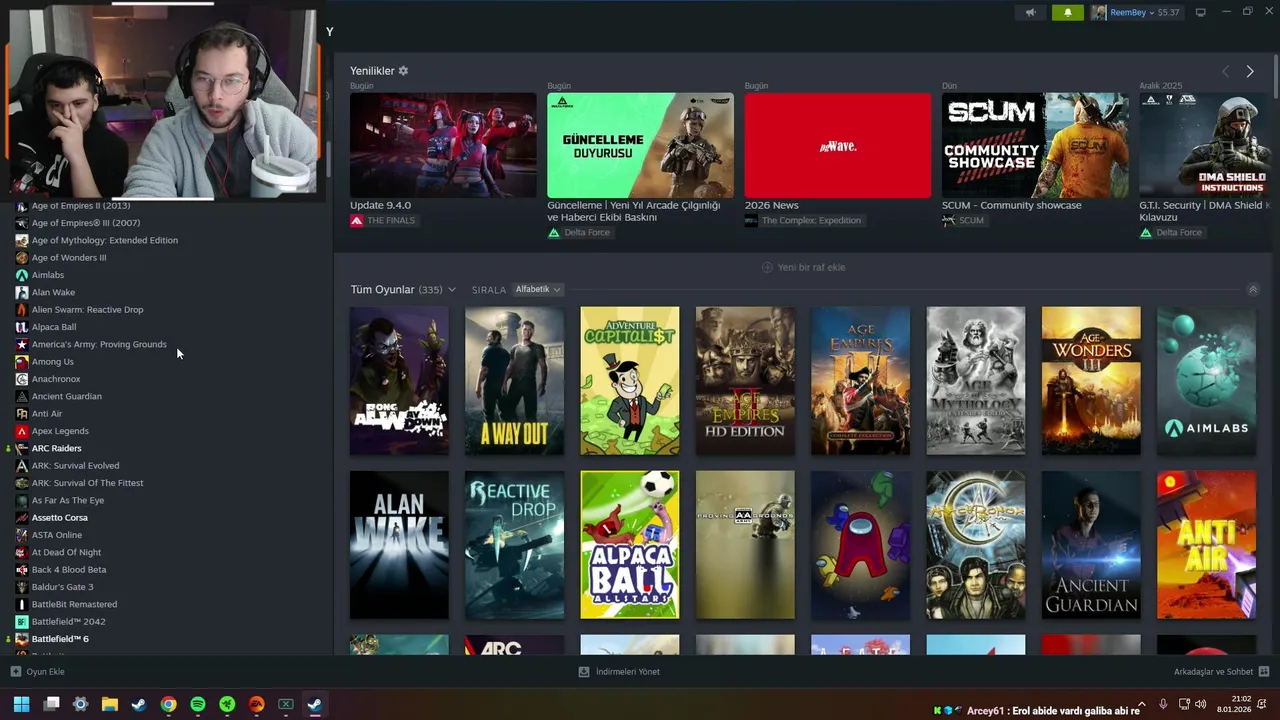The image size is (1280, 720).
Task: Open EA app from the taskbar
Action: (x=256, y=705)
